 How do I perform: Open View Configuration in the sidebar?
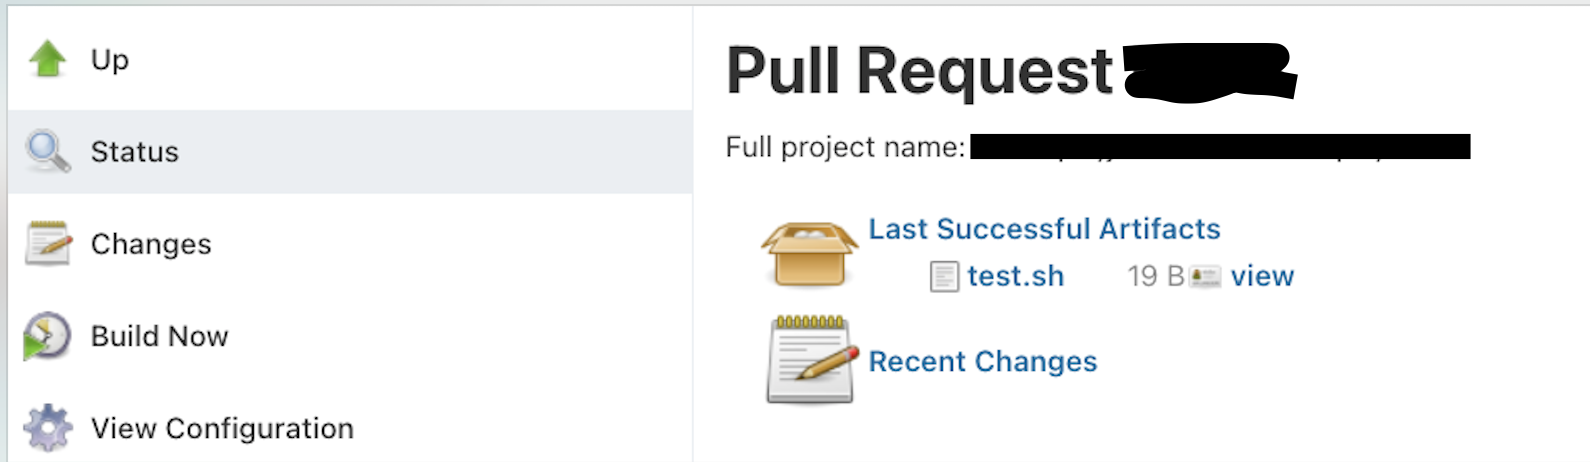click(222, 428)
